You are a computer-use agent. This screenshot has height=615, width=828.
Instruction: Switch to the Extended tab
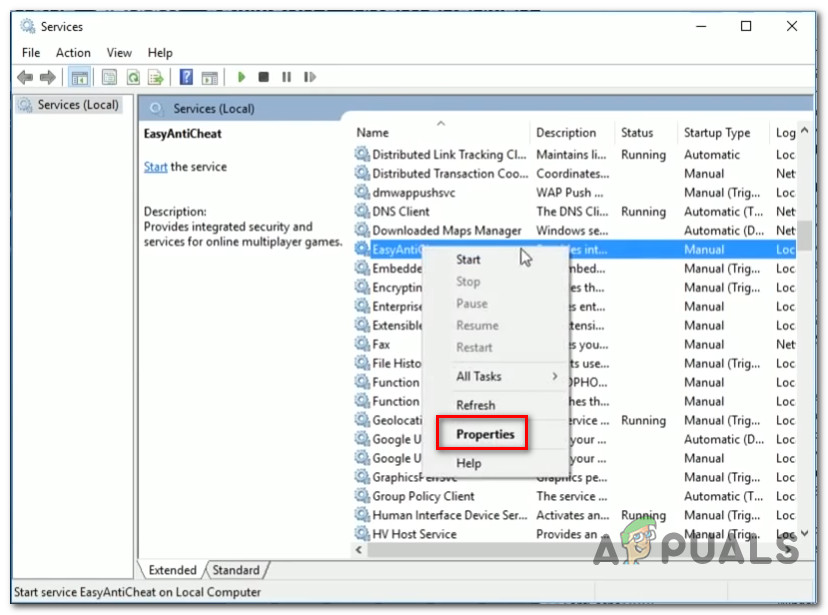pyautogui.click(x=172, y=570)
